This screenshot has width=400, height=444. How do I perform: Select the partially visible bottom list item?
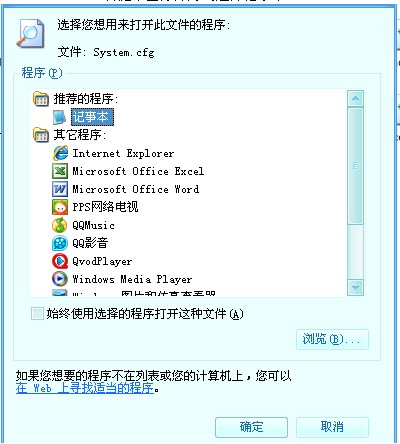(x=134, y=293)
